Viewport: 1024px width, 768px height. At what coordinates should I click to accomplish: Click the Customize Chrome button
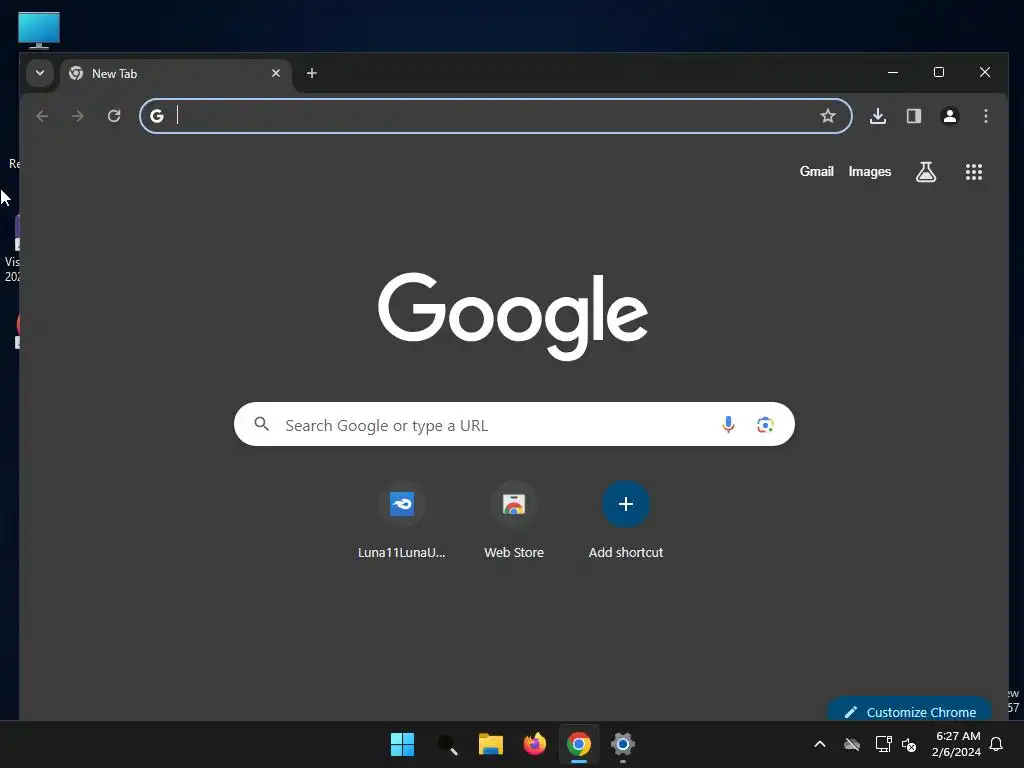(x=910, y=711)
